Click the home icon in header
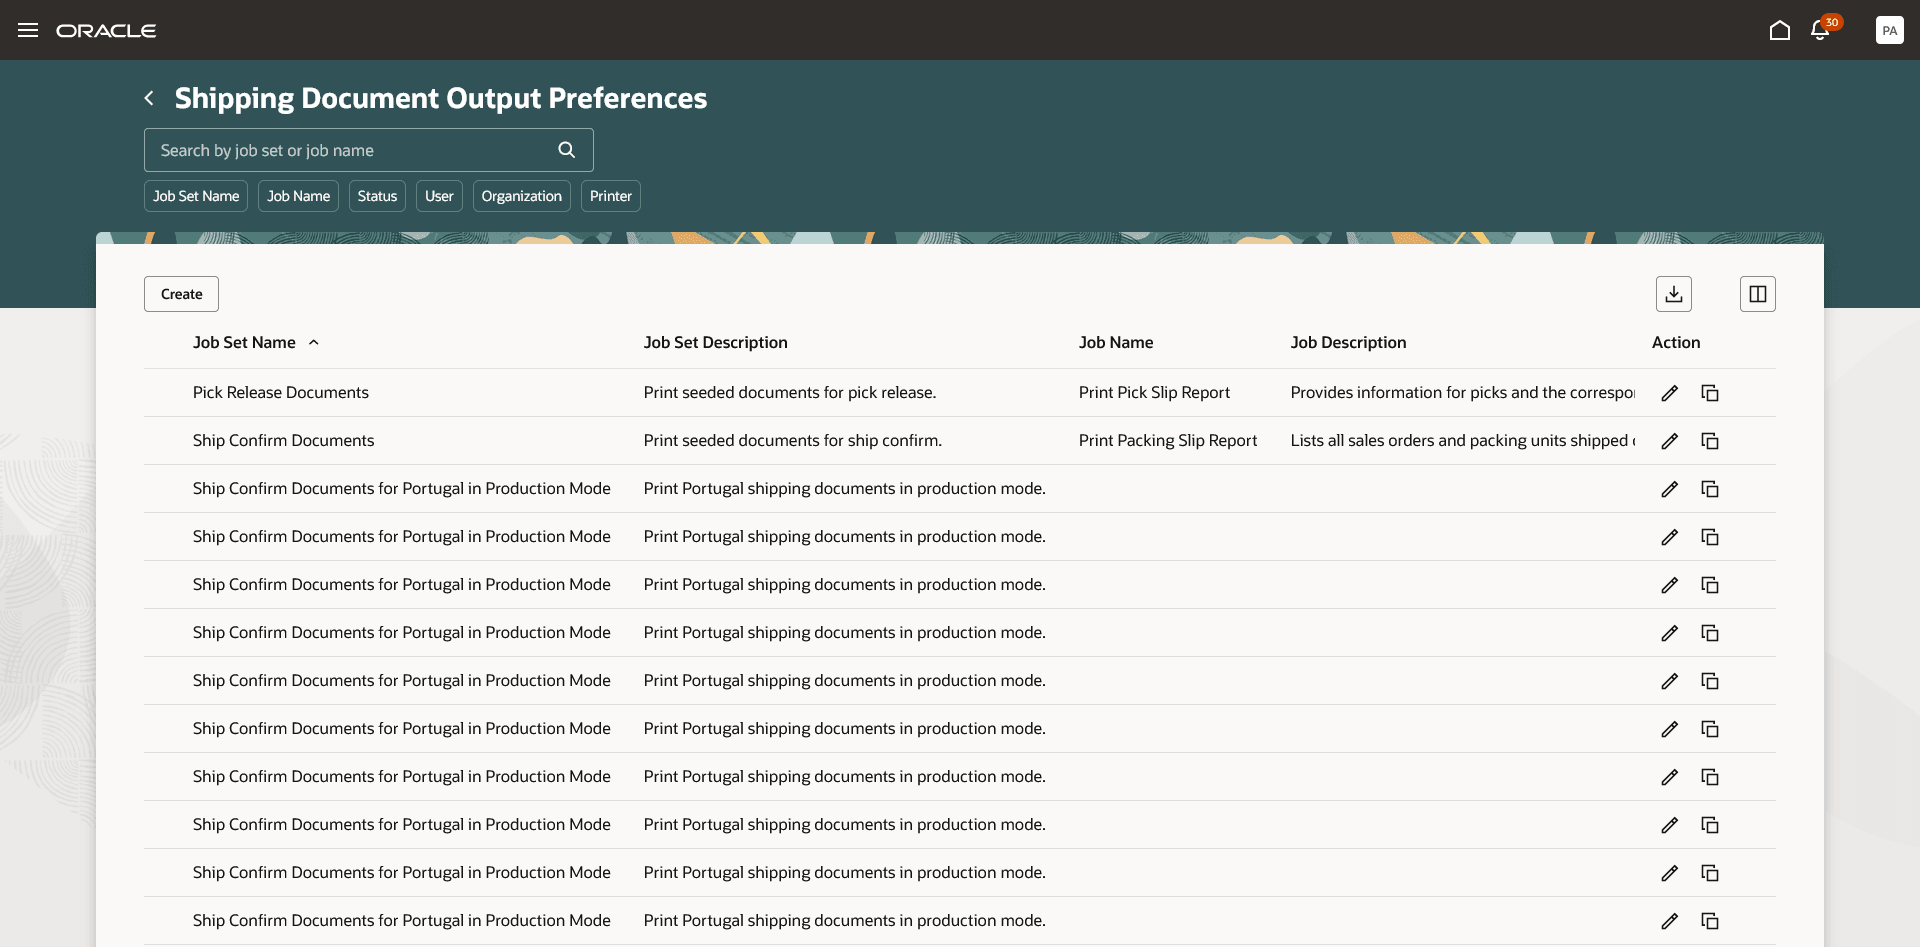 [1779, 30]
